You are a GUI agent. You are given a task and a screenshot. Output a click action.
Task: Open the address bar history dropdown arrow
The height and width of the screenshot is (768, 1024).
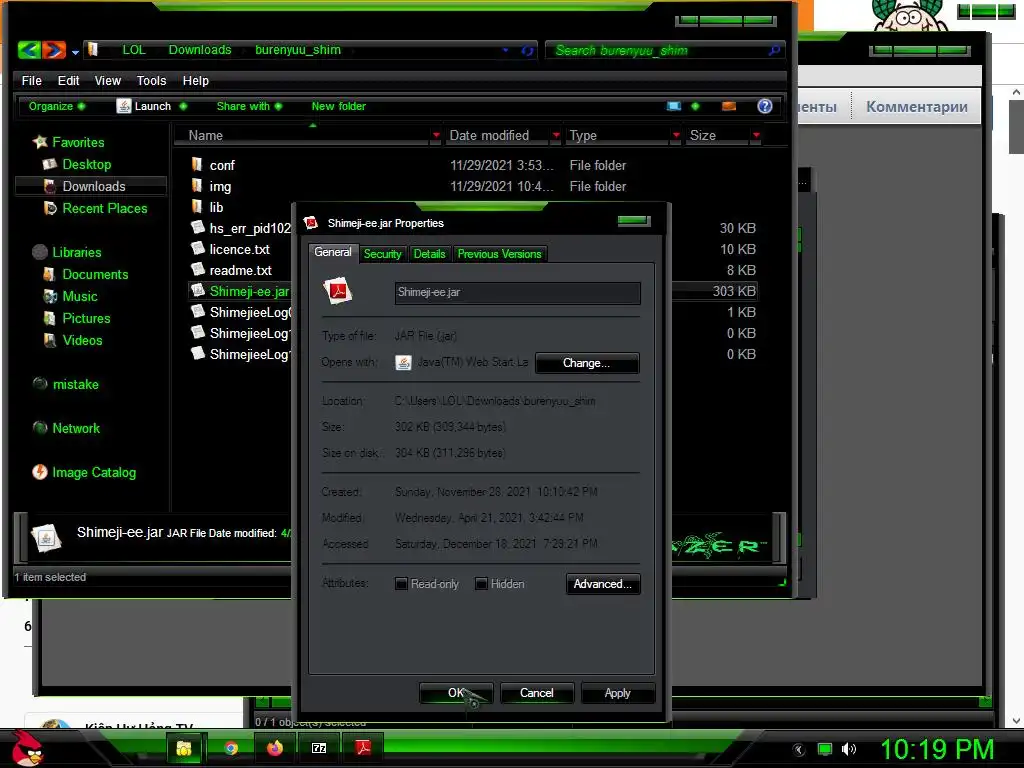(505, 50)
